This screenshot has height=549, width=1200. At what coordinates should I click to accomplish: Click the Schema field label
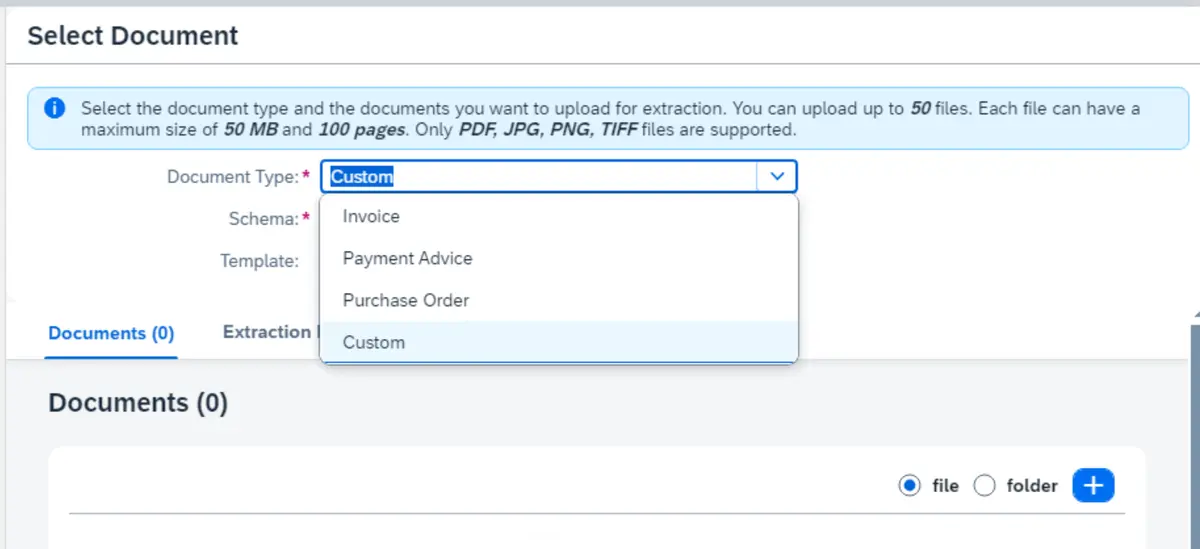tap(263, 219)
